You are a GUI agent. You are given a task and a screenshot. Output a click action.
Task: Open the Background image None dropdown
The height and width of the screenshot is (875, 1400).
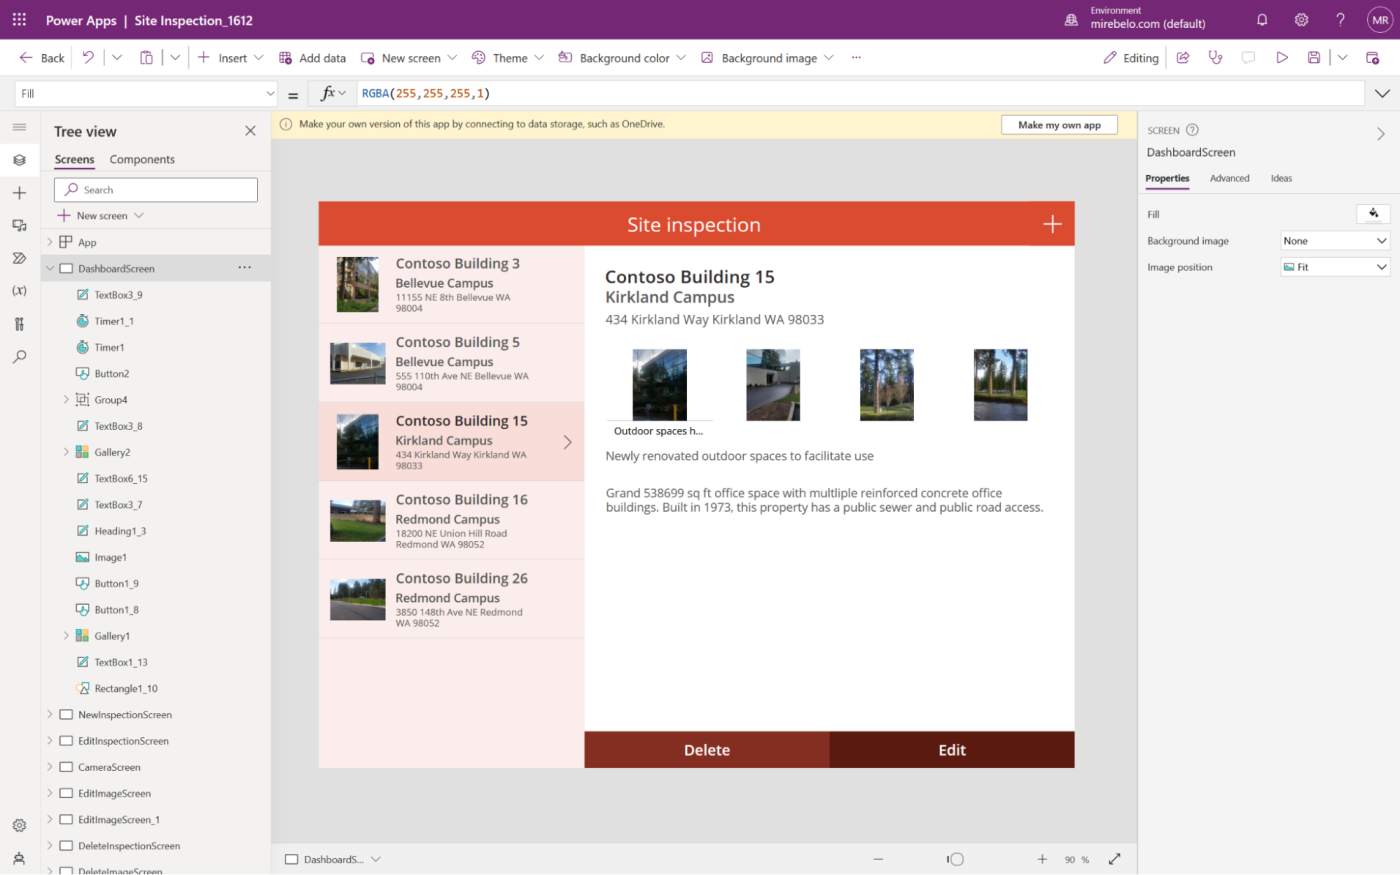1336,241
